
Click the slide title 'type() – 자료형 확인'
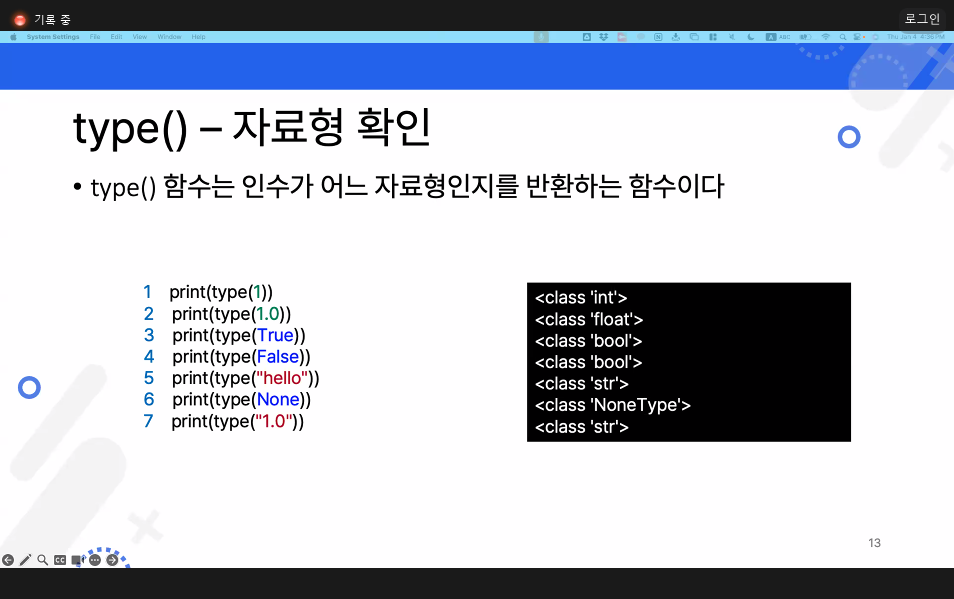(252, 128)
